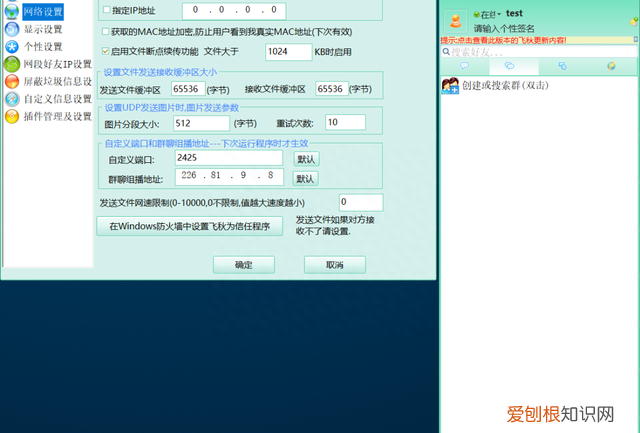Screen dimensions: 640x433
Task: Click the small button at notice bar end
Action: point(636,40)
